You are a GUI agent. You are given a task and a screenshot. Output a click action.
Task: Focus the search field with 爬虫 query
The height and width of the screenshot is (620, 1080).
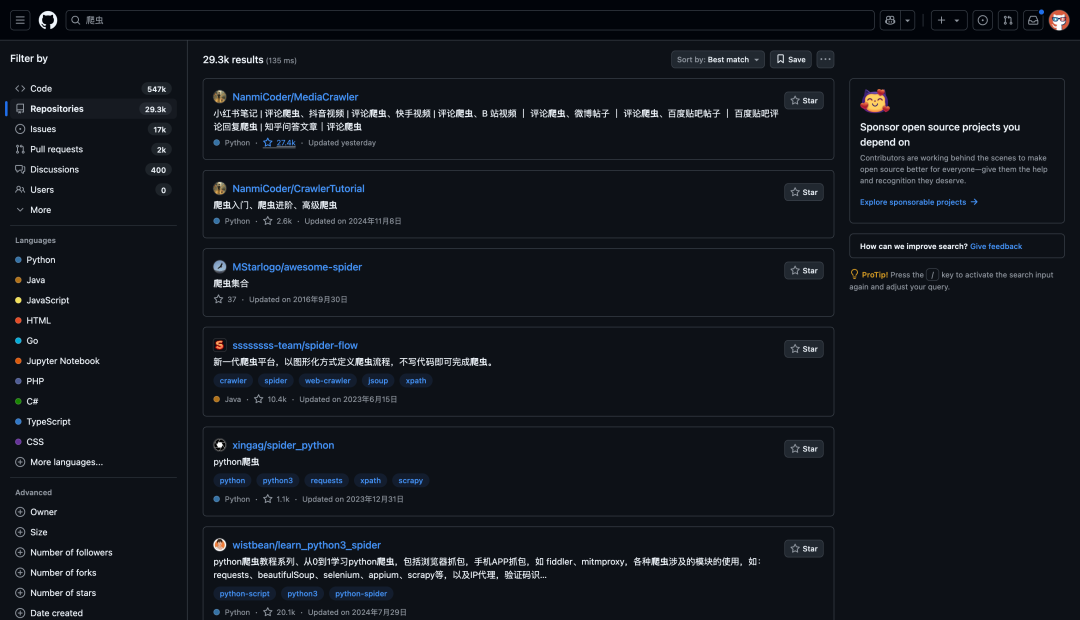[x=470, y=20]
